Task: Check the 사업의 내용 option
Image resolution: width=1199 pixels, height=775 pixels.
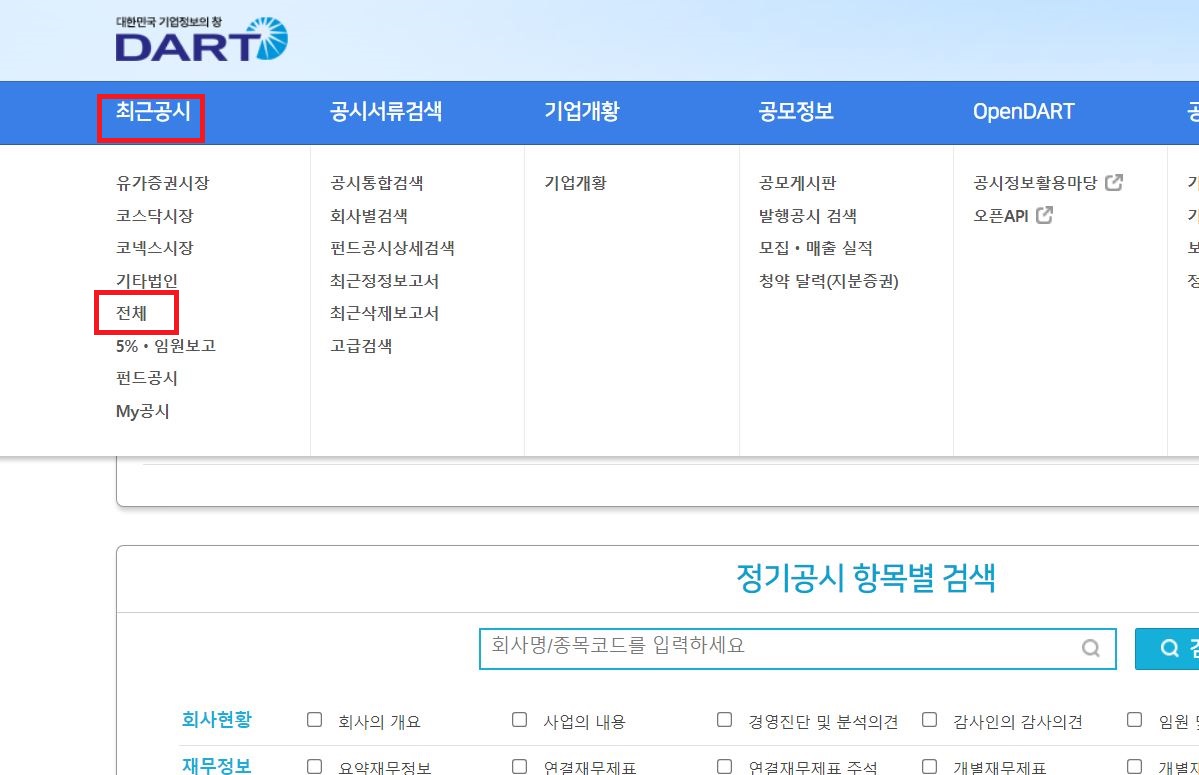Action: coord(519,719)
